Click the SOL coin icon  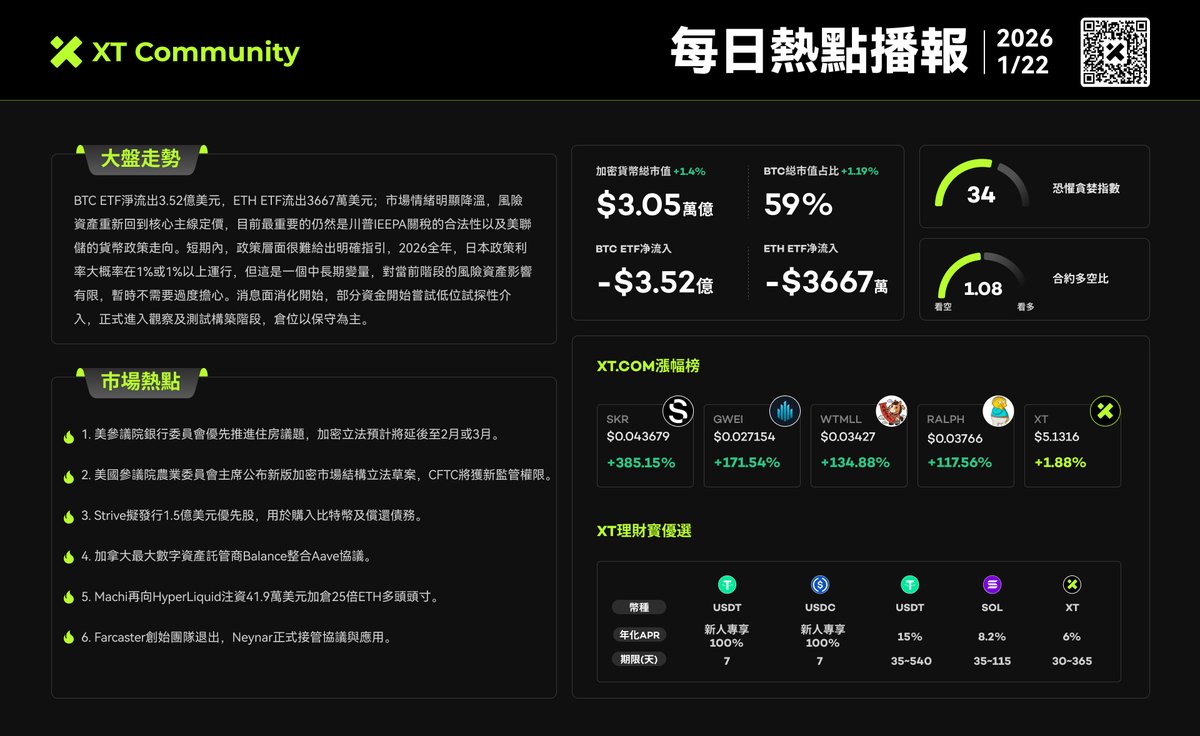pos(992,584)
